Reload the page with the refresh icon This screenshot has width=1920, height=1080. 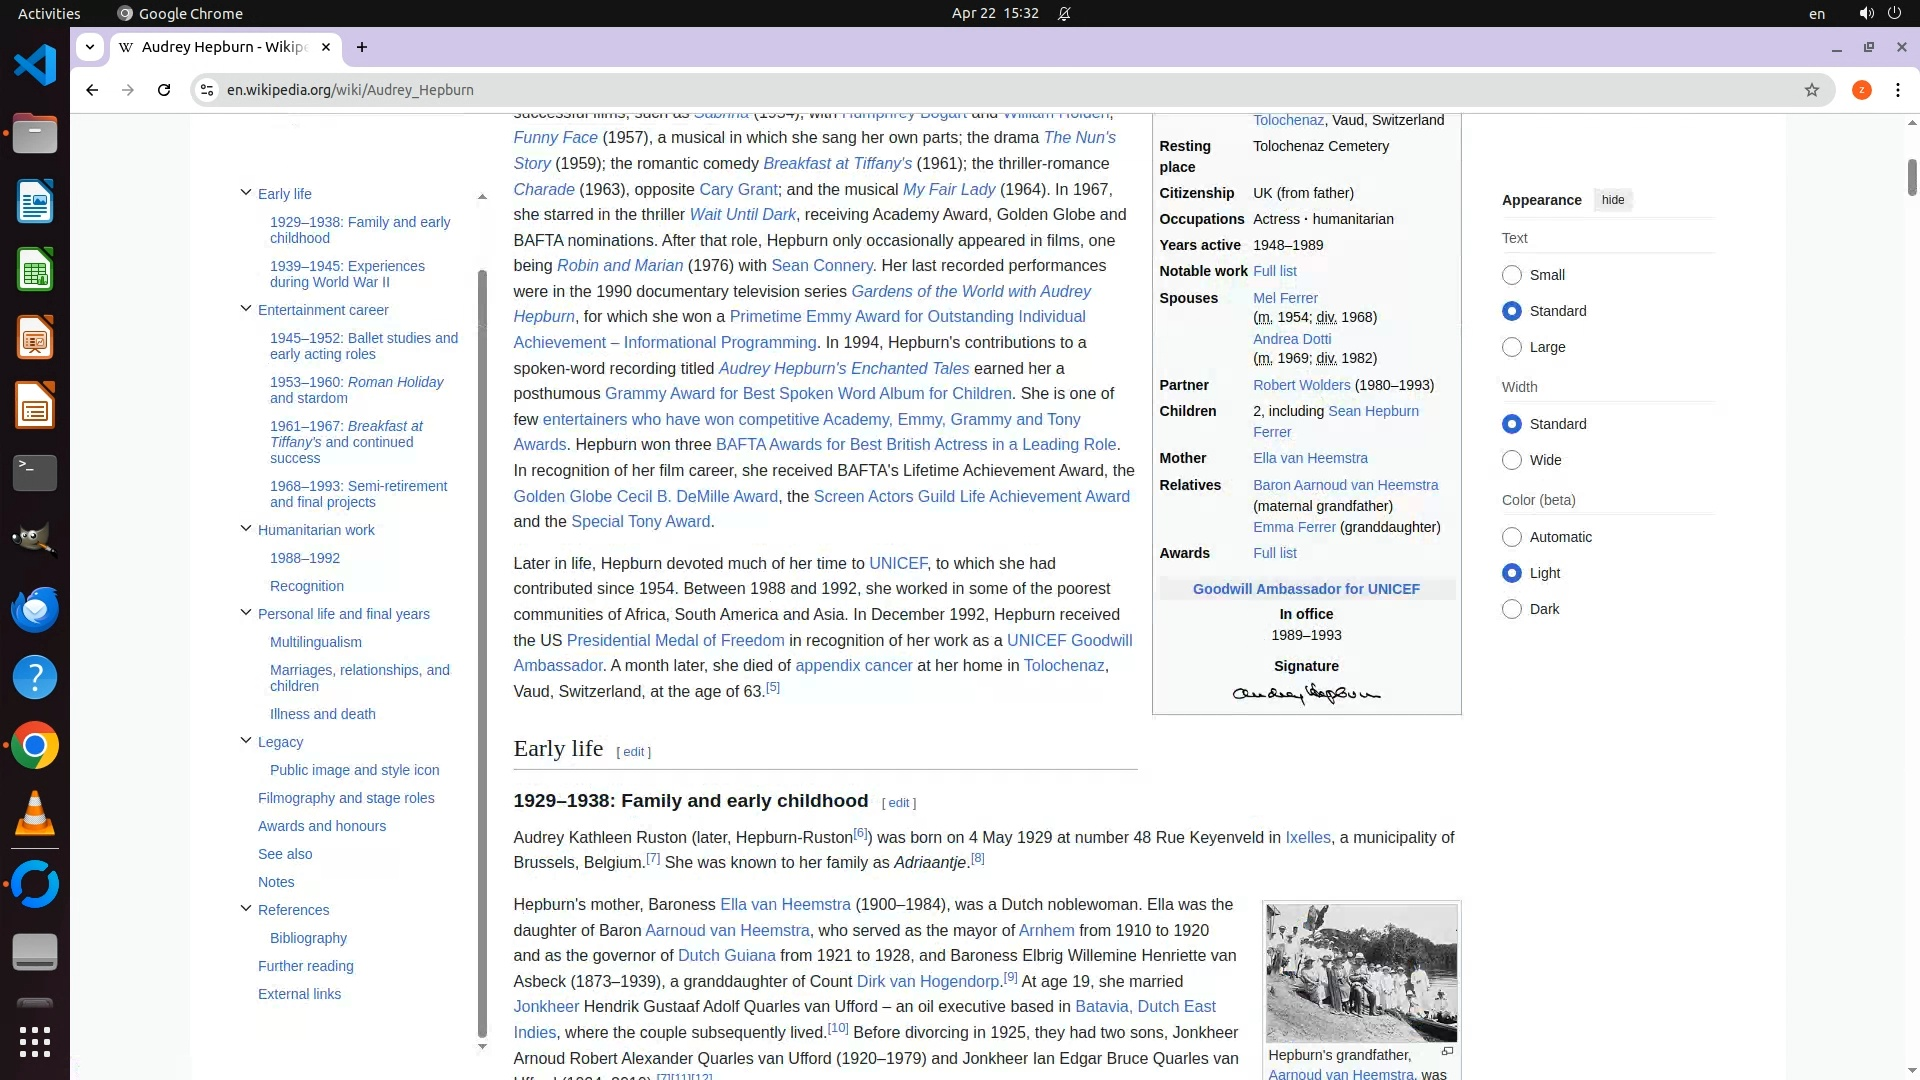[164, 90]
